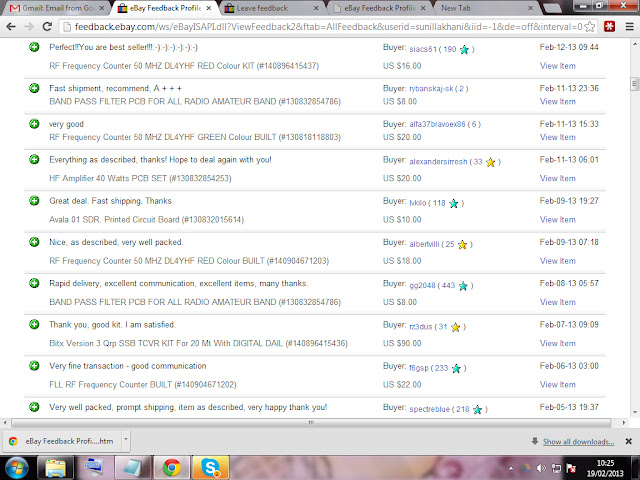
Task: Open the rybanskaj-sk buyer profile link
Action: point(431,89)
